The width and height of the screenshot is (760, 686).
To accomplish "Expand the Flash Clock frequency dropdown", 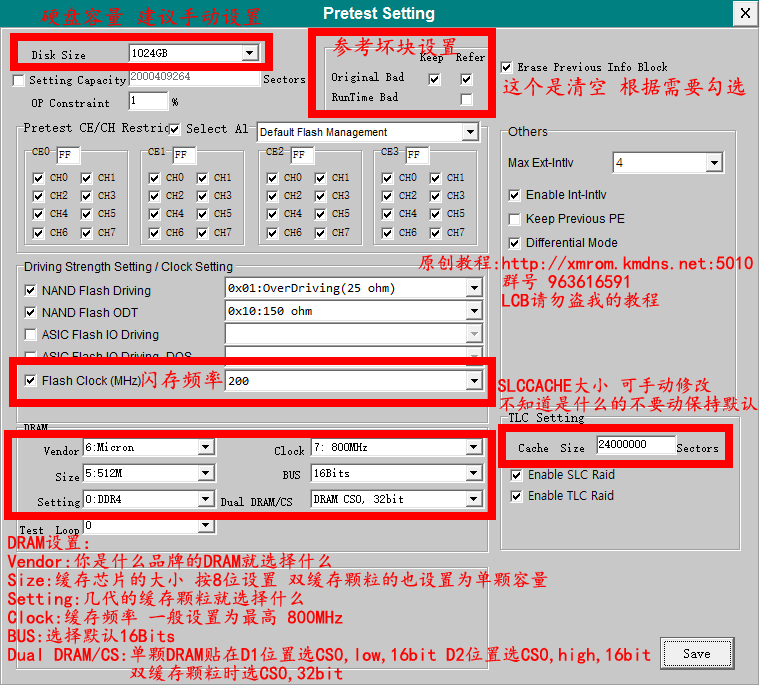I will point(474,381).
